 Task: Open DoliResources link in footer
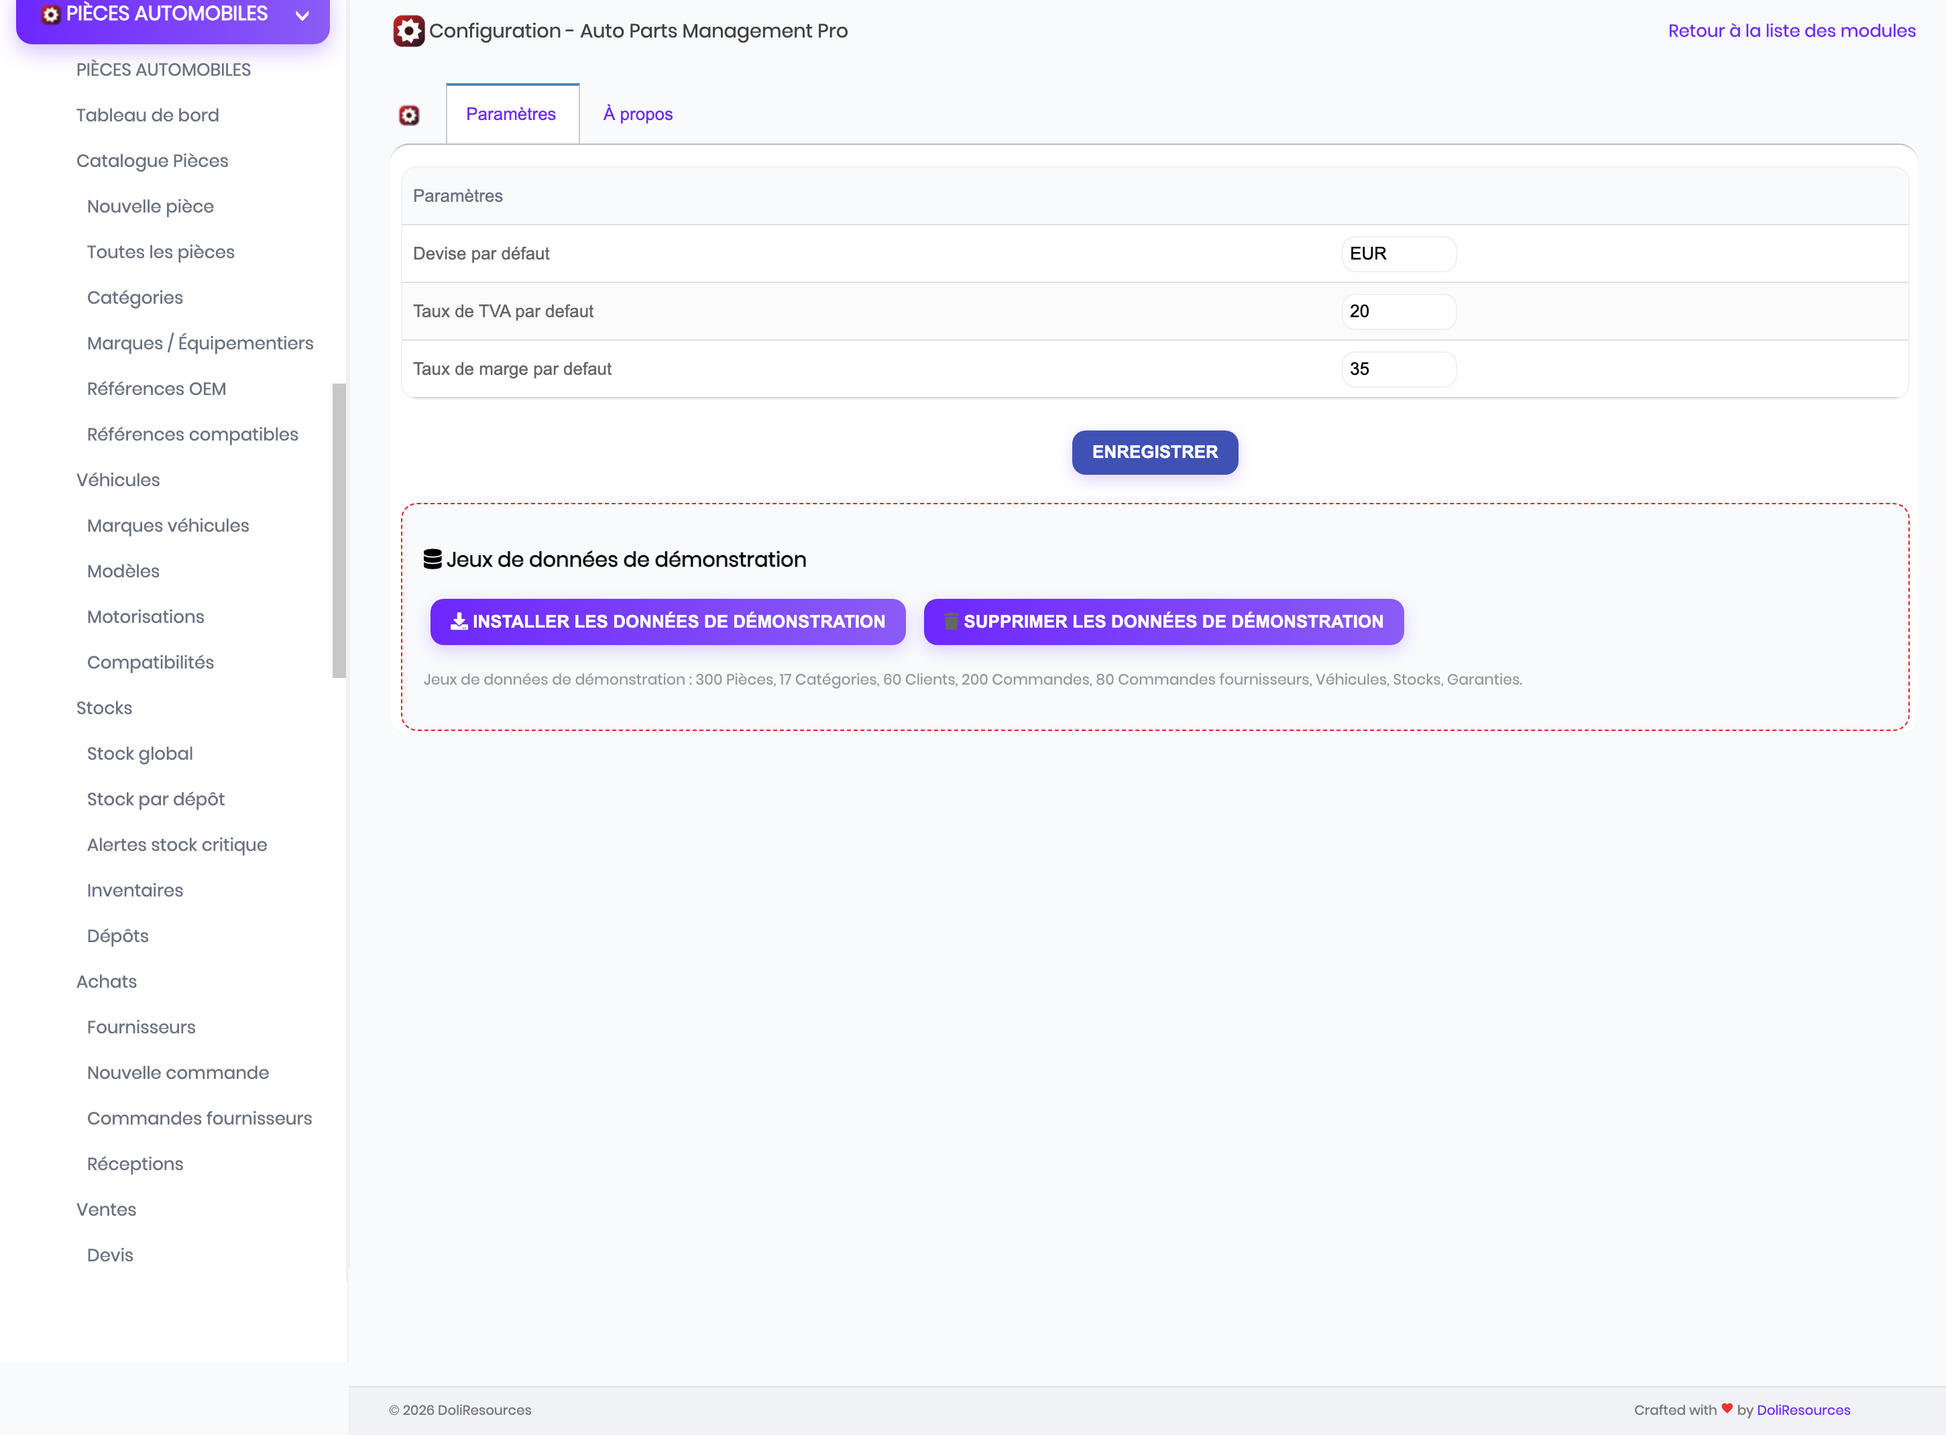(1803, 1410)
